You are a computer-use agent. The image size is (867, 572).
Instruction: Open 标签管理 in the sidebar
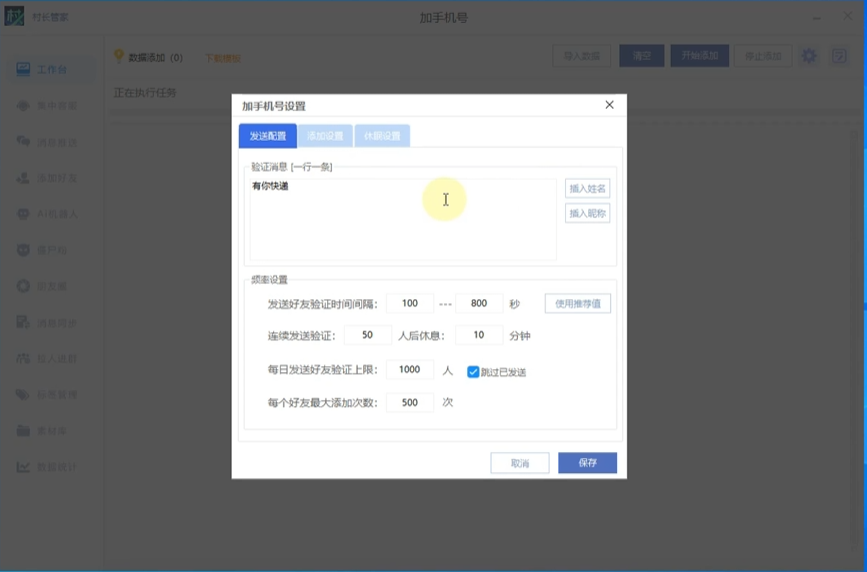click(x=46, y=395)
